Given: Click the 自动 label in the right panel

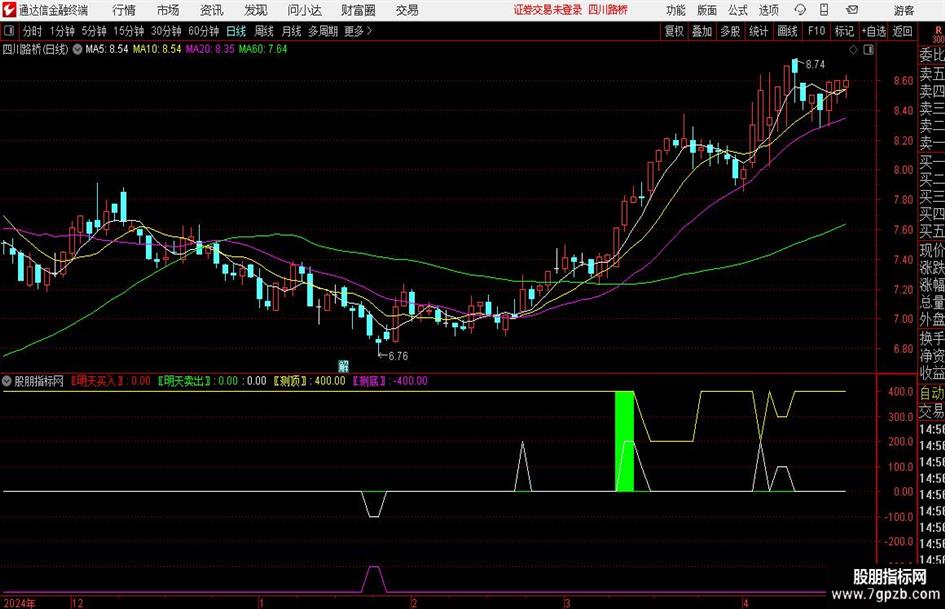Looking at the screenshot, I should coord(932,393).
